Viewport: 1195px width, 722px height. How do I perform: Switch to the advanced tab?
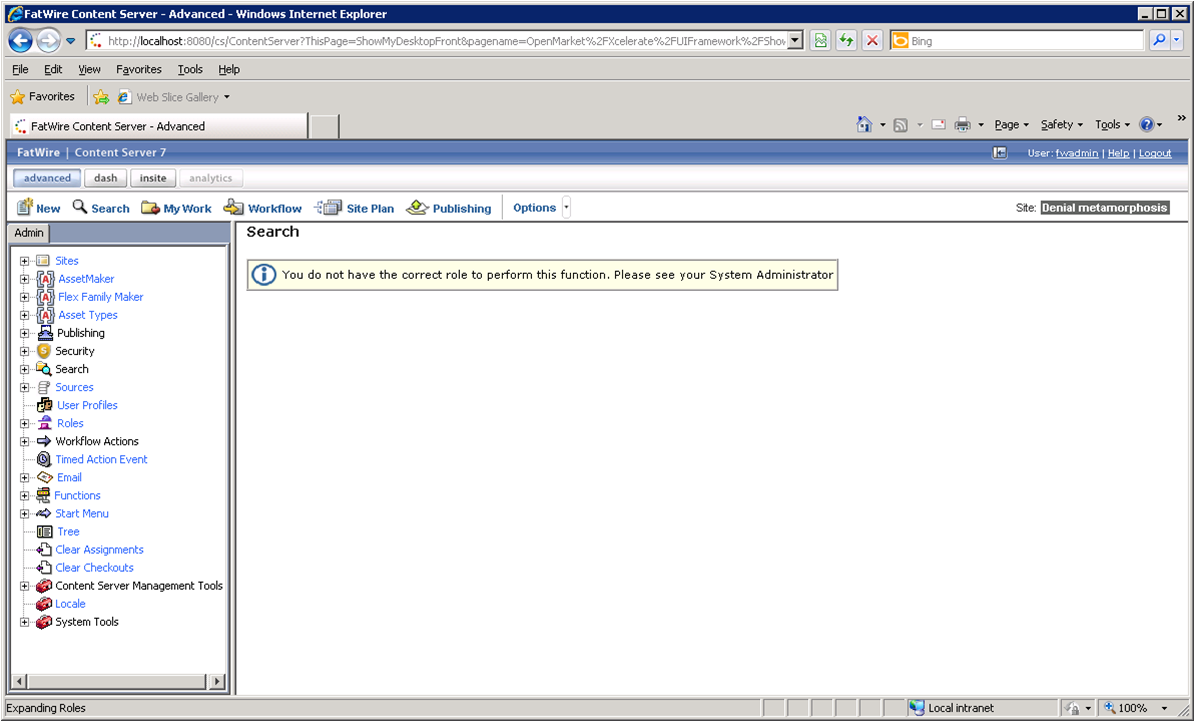46,178
